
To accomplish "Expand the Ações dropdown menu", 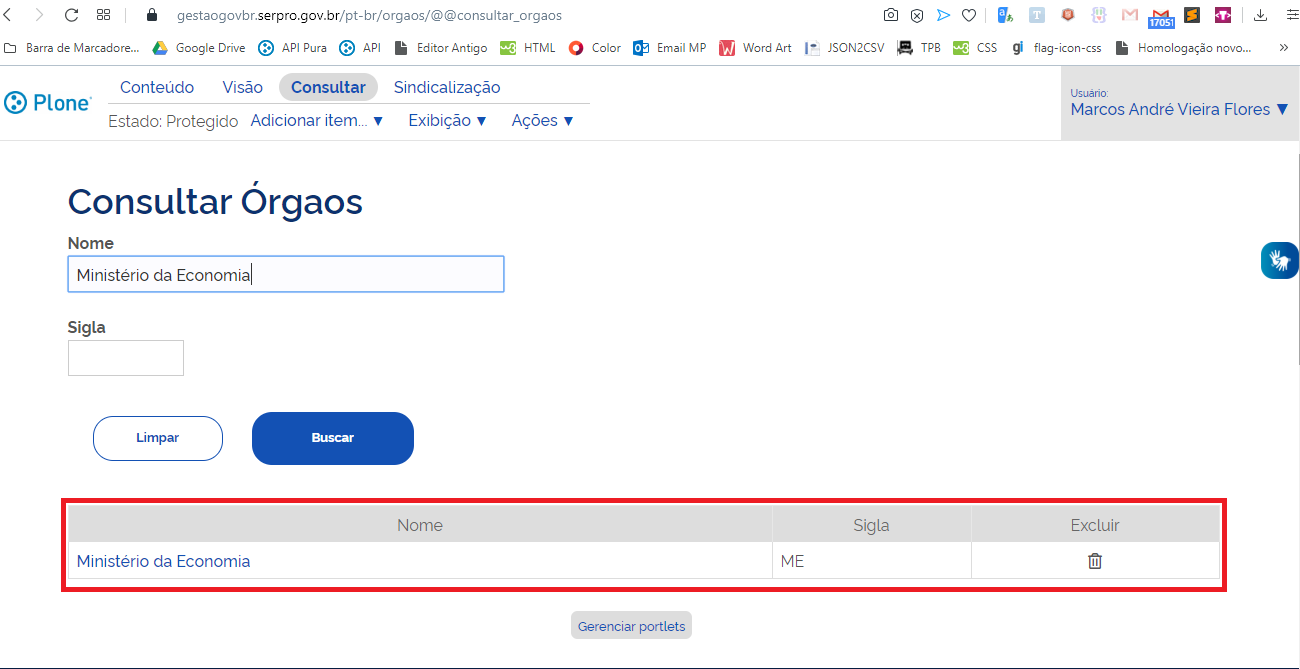I will 541,120.
